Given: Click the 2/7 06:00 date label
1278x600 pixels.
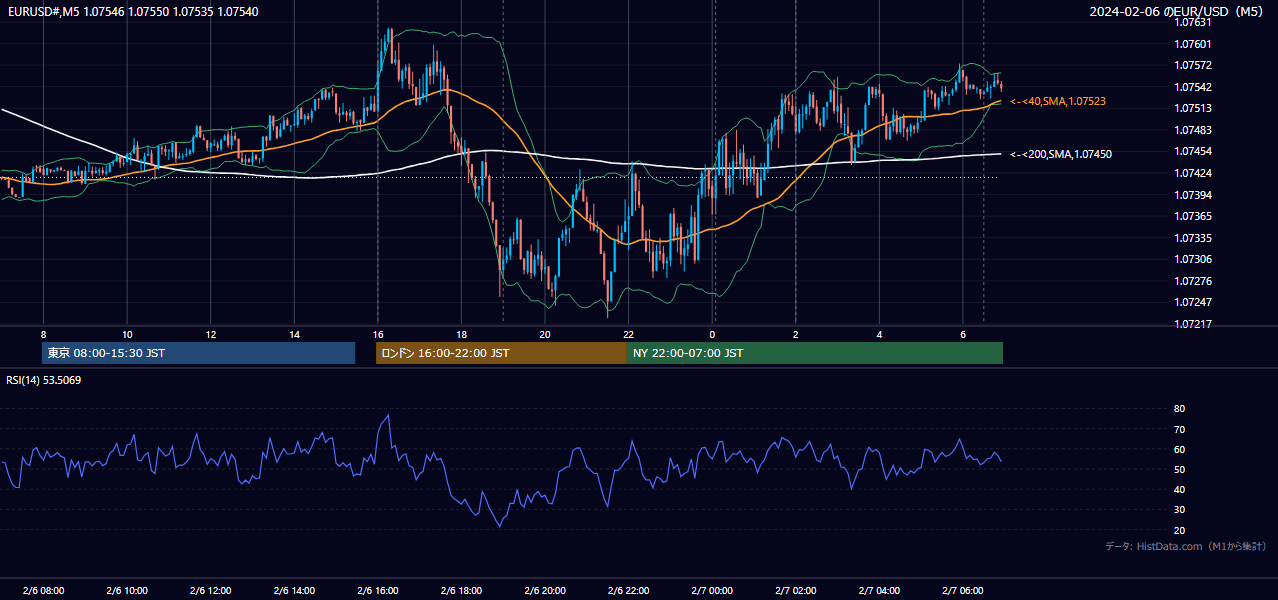Looking at the screenshot, I should tap(962, 591).
